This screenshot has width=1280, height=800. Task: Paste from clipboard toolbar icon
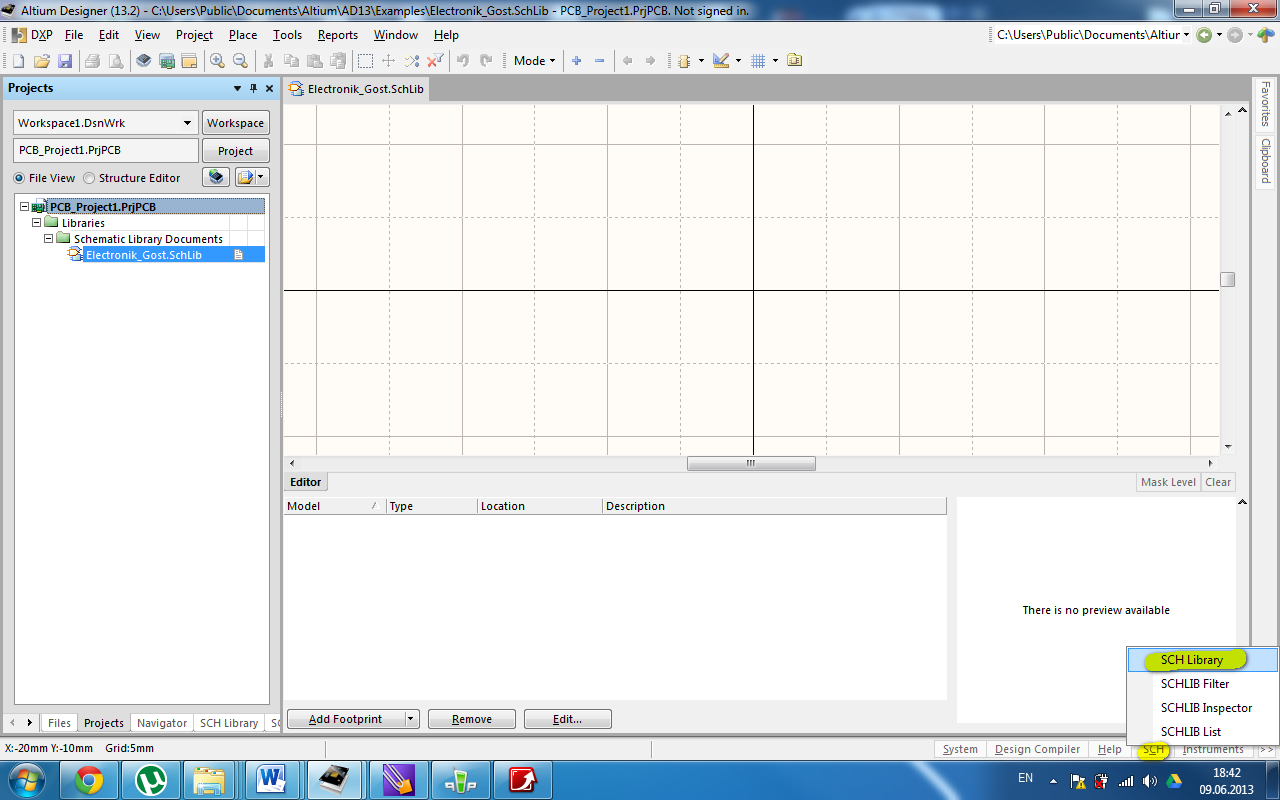pos(315,61)
